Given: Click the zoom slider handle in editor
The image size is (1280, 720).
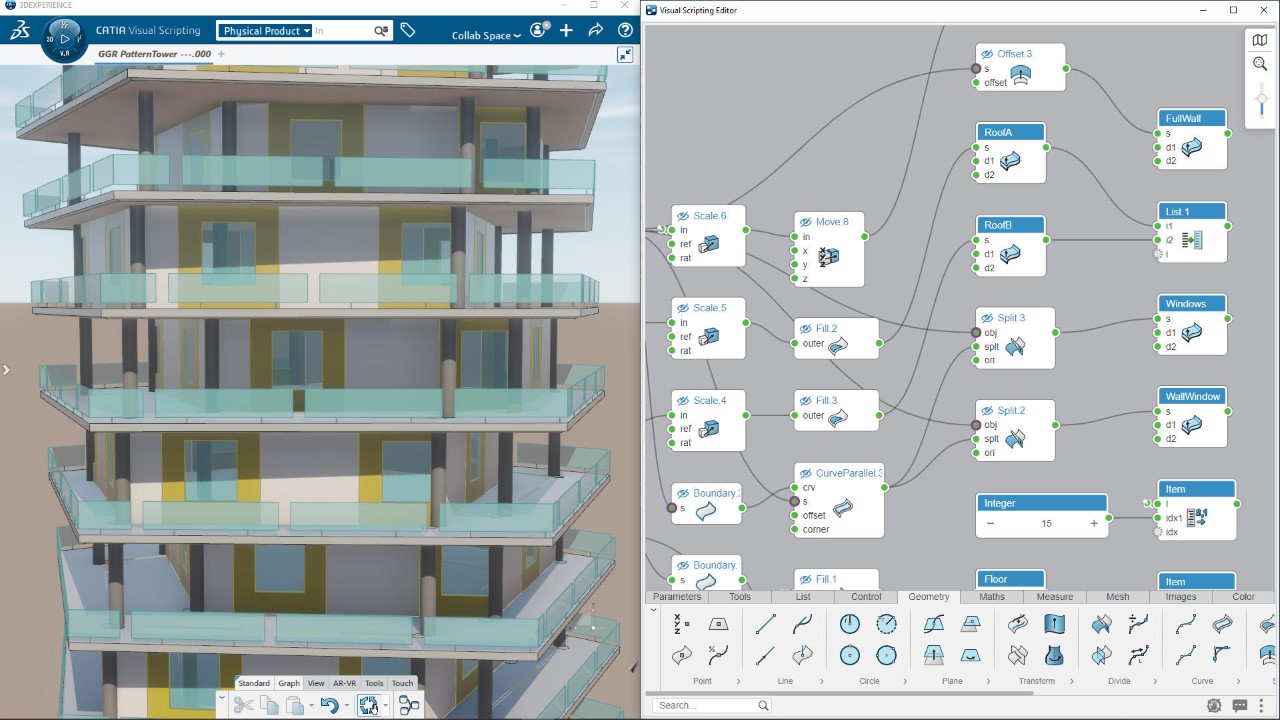Looking at the screenshot, I should click(1260, 99).
